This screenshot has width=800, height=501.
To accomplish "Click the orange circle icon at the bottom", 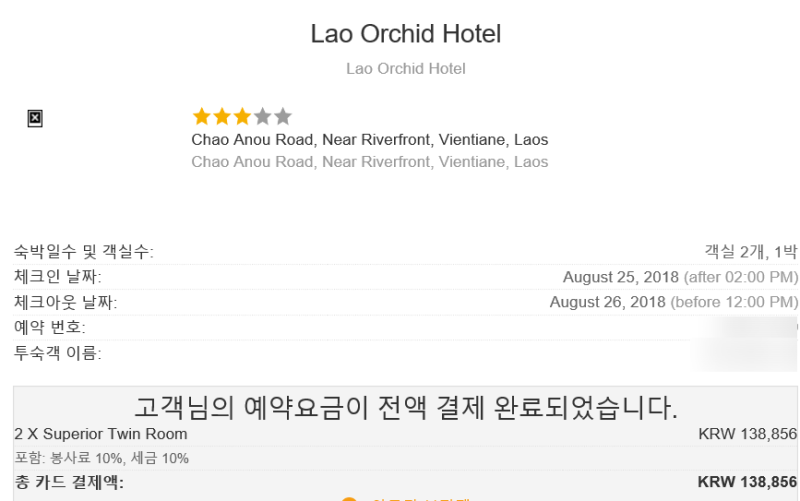I will click(x=349, y=498).
